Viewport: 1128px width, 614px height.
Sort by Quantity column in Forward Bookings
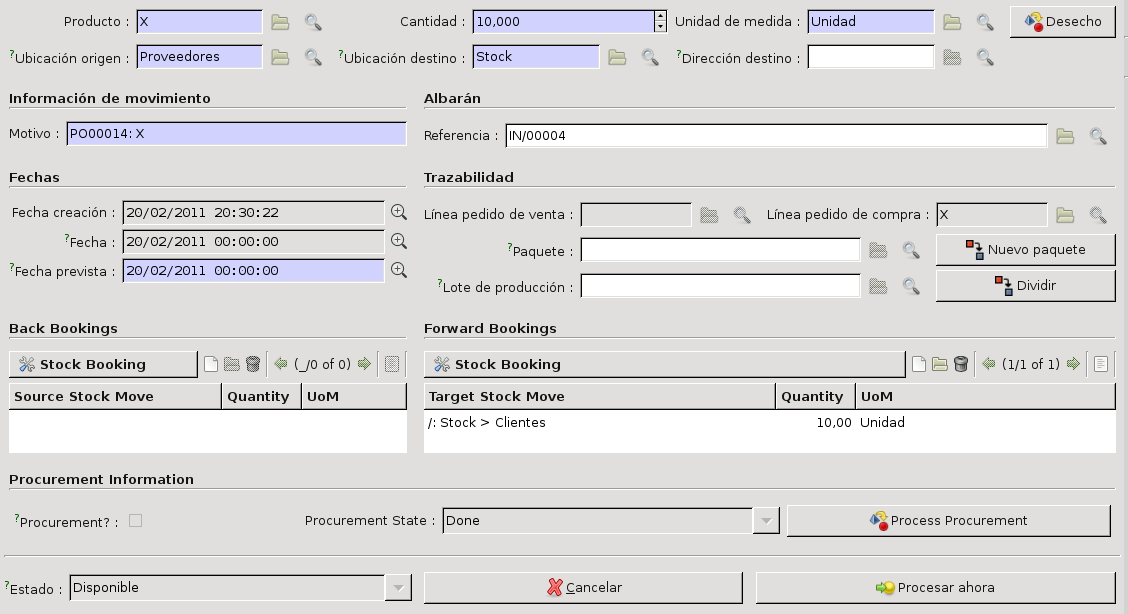(x=814, y=397)
